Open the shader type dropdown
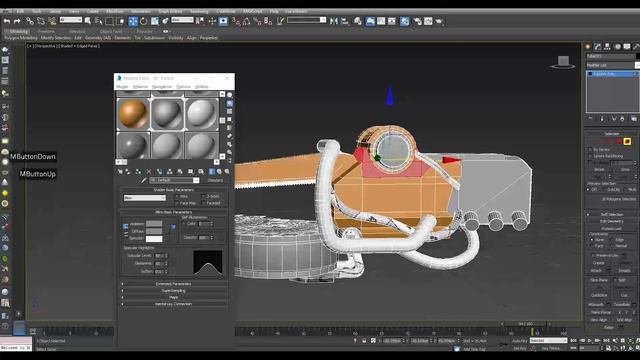The image size is (640, 360). click(x=144, y=198)
